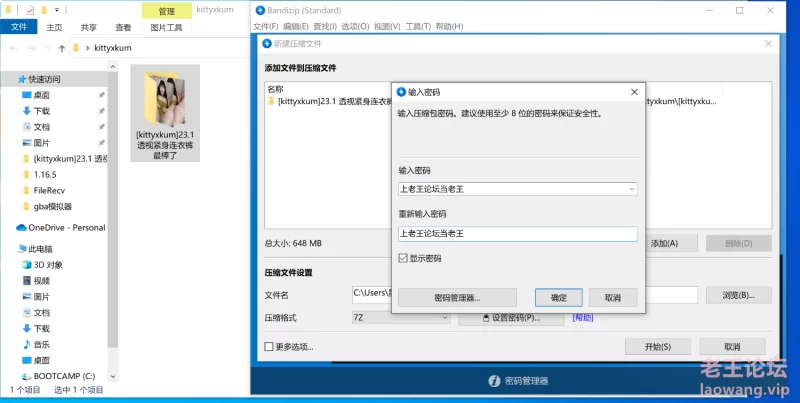Viewport: 800px width, 403px height.
Task: Click the Explorer title bar folder icon
Action: 8,10
